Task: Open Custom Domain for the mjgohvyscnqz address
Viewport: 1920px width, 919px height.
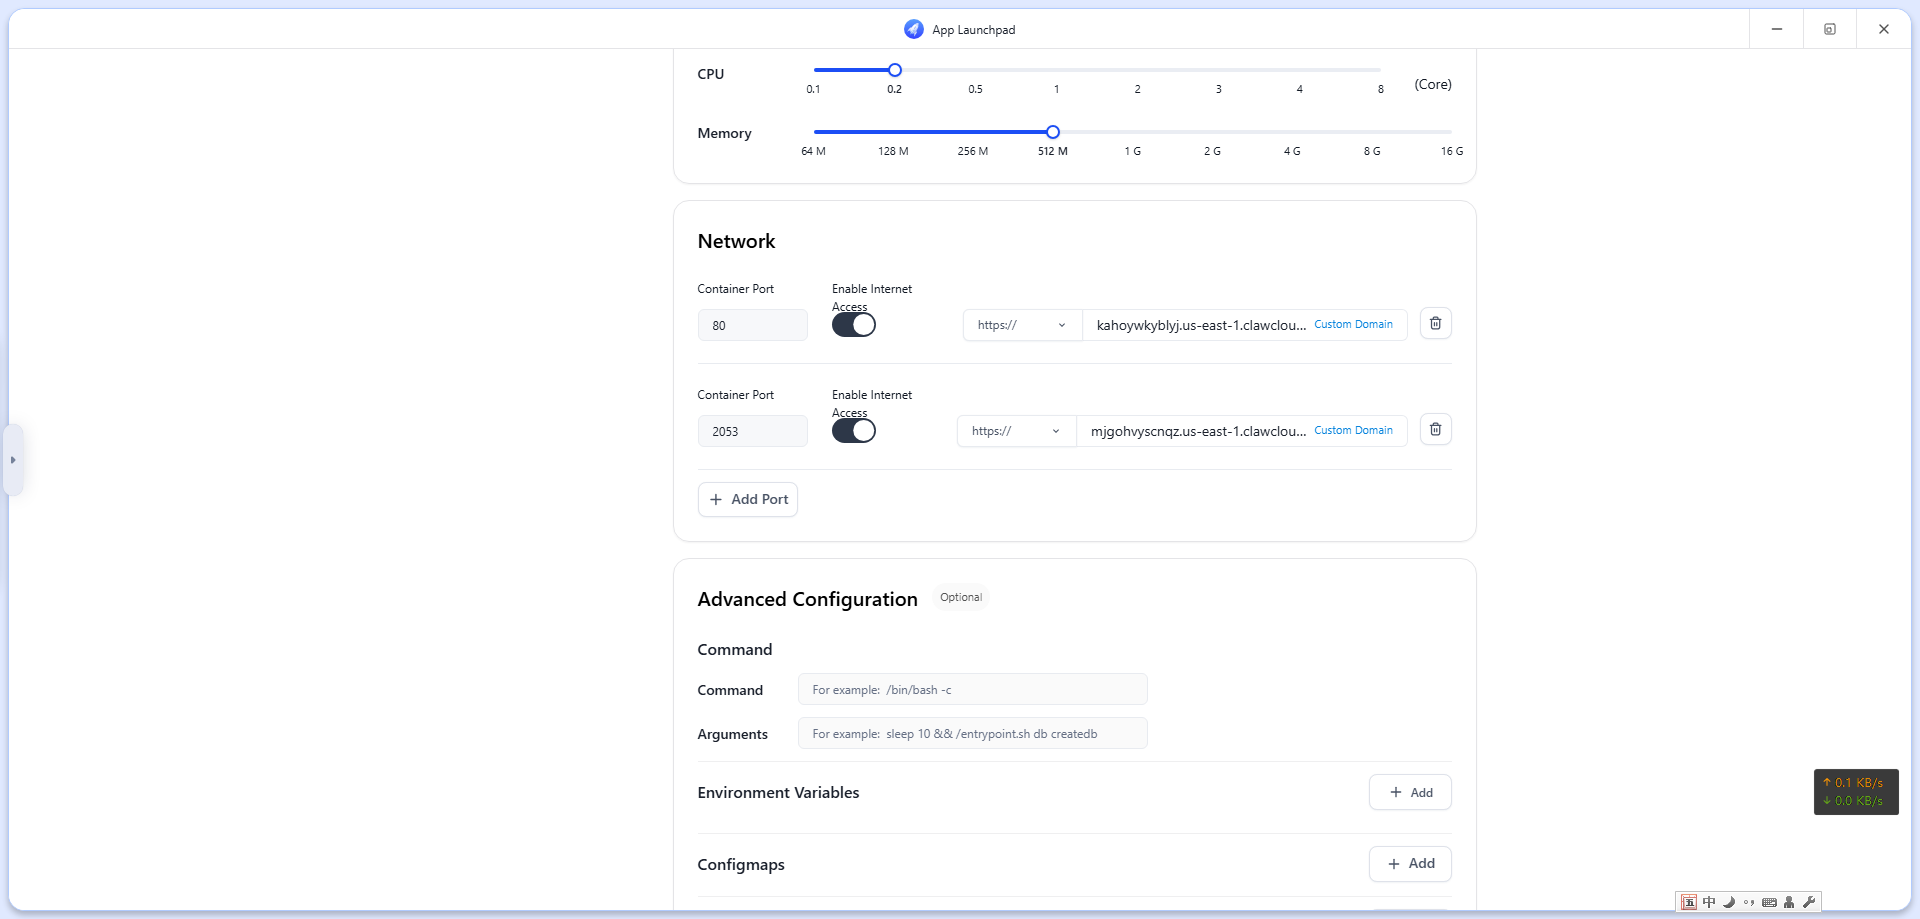Action: click(x=1353, y=430)
